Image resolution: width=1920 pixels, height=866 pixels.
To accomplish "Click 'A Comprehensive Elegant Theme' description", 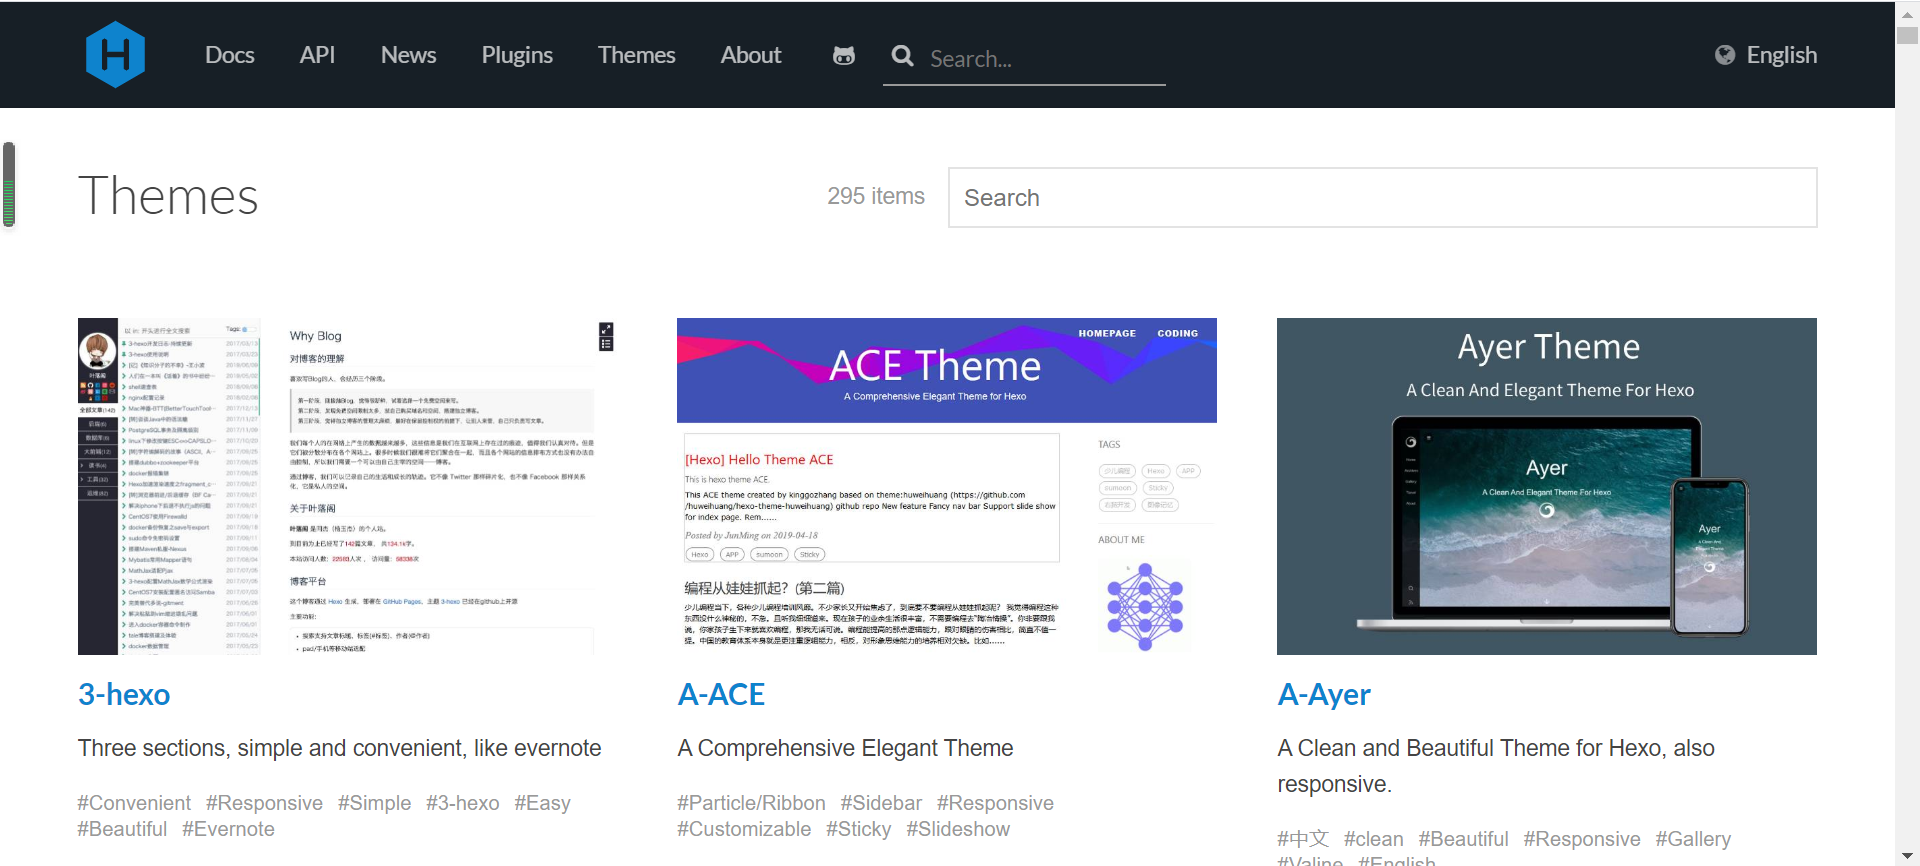I will [x=845, y=748].
